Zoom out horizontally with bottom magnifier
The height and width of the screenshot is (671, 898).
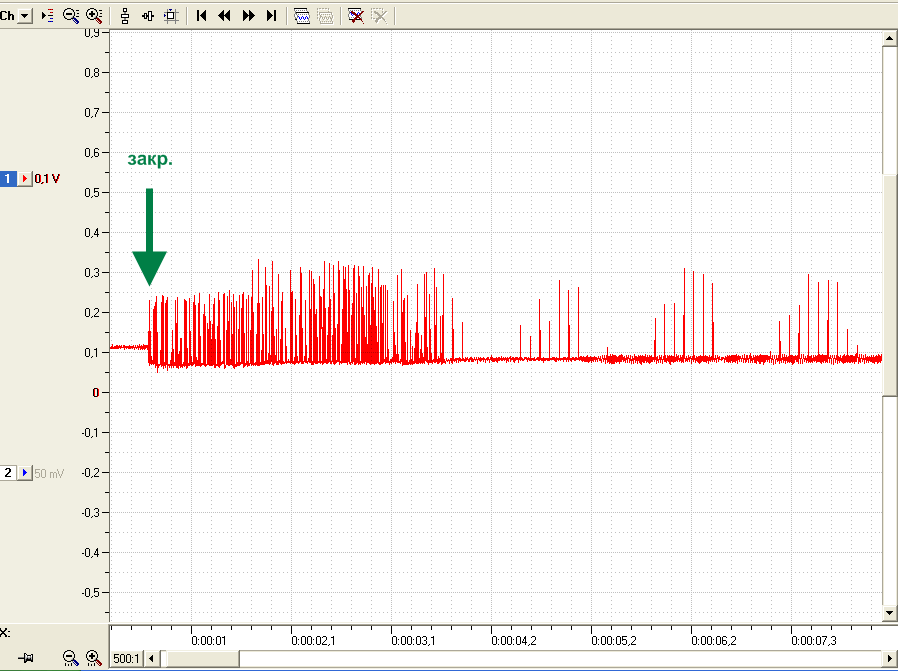[70, 658]
